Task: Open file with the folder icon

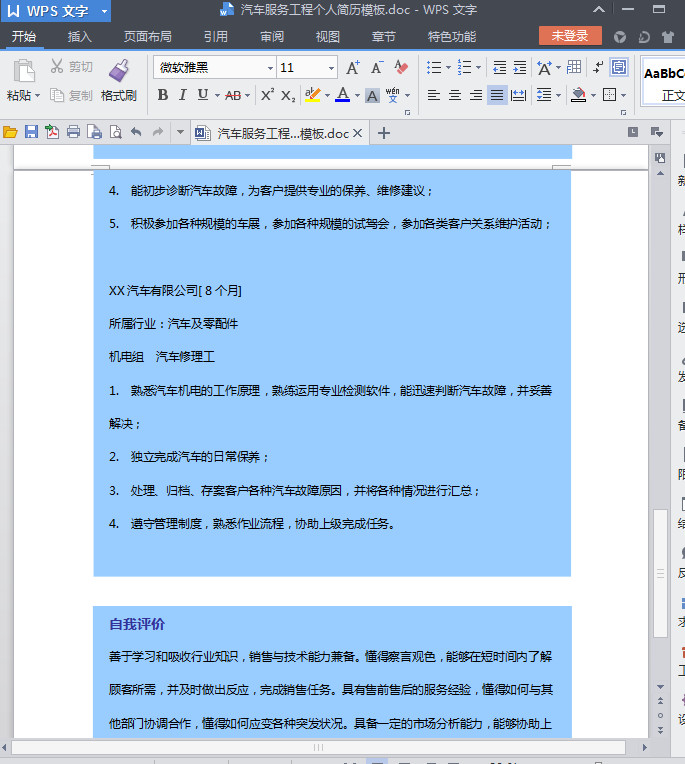Action: point(10,132)
